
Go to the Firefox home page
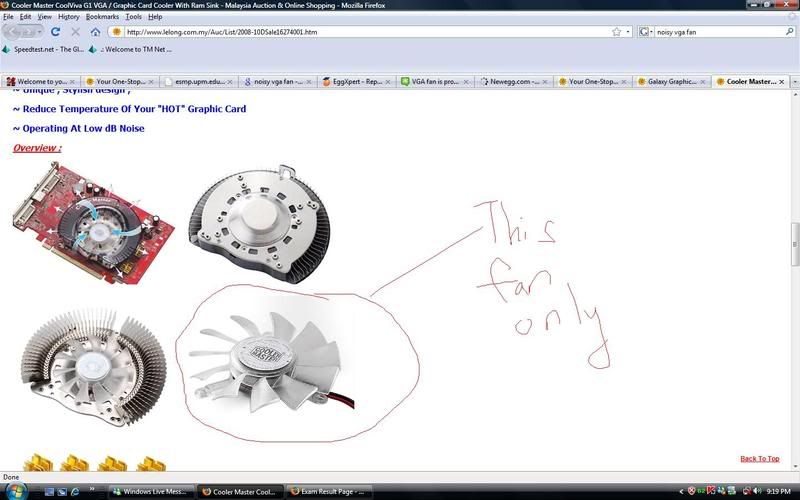click(95, 32)
